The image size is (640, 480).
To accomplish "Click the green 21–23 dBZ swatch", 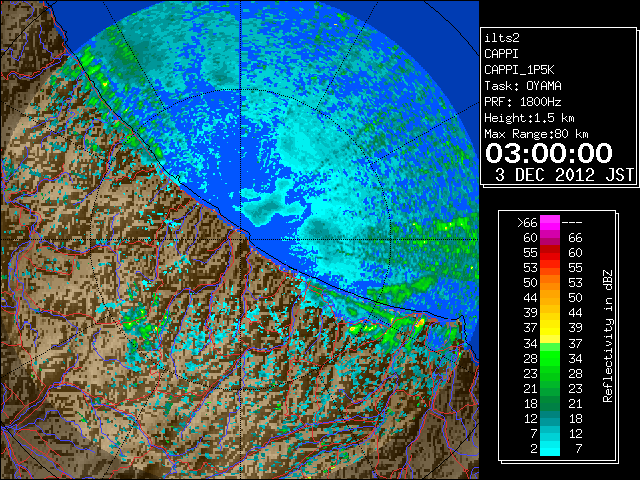I will point(550,388).
